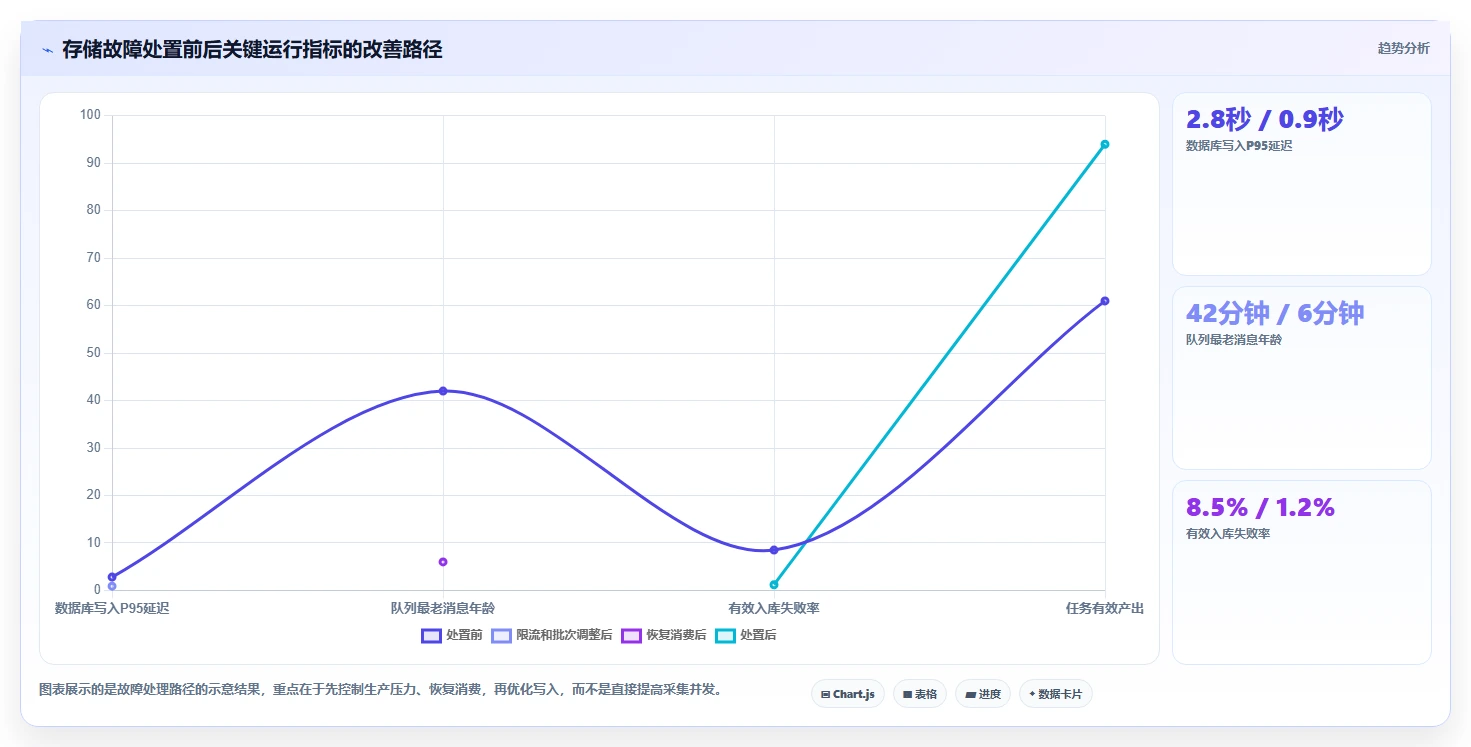Screen dimensions: 1471x747
Task: Click the 处置前 legend color box
Action: pyautogui.click(x=432, y=635)
